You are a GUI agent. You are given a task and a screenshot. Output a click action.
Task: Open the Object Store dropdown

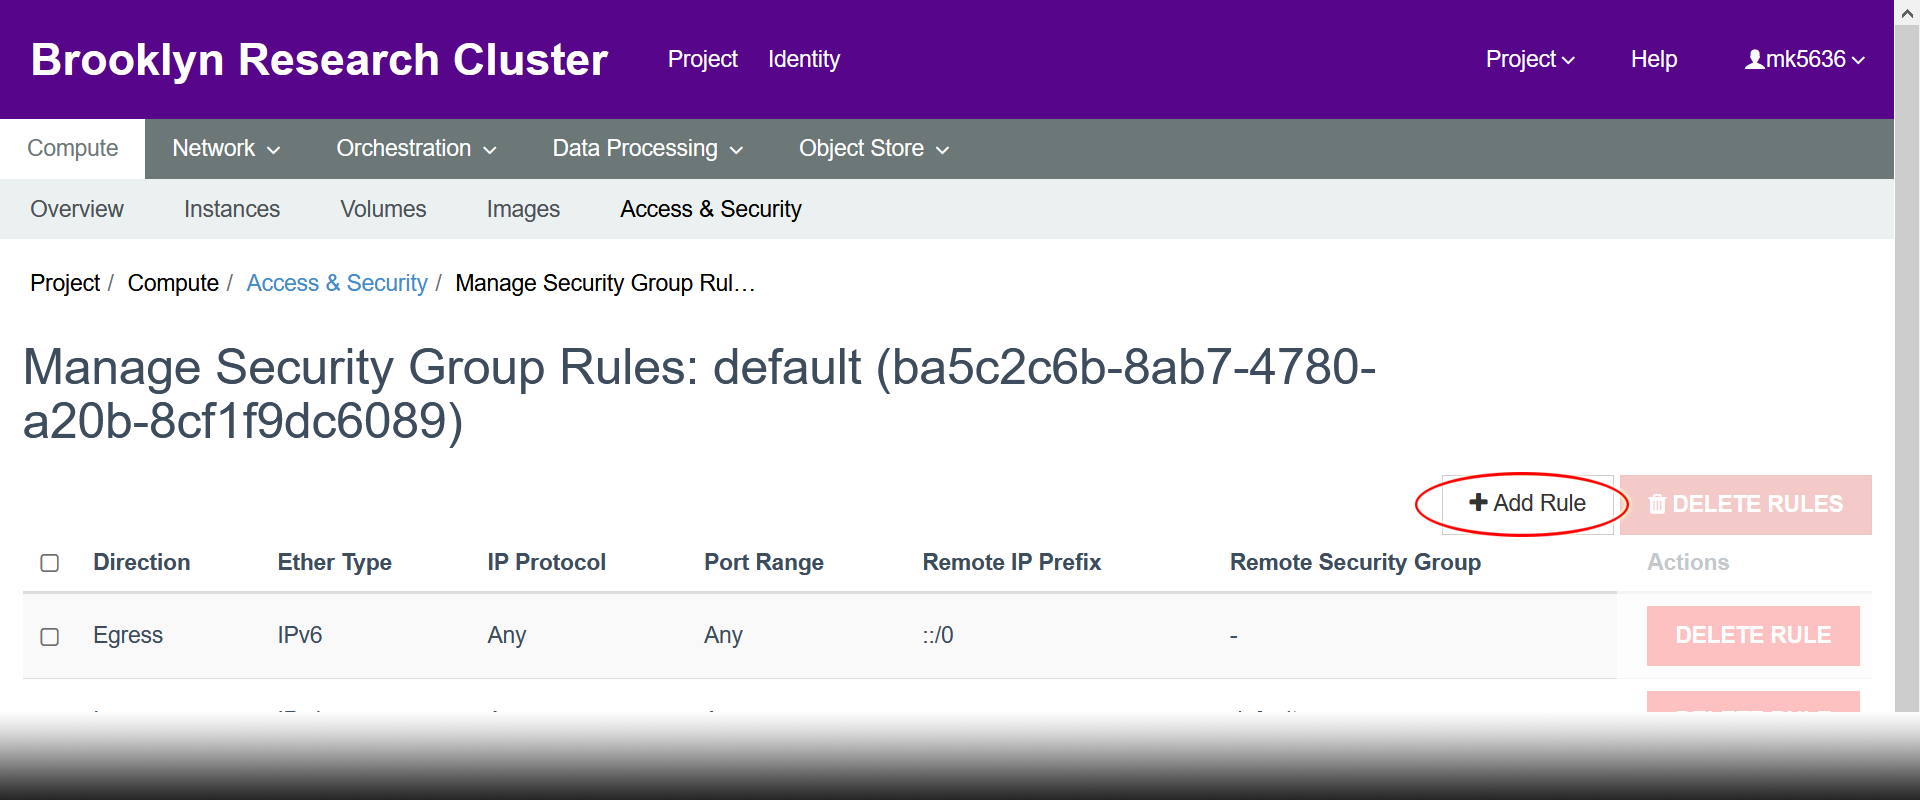(x=874, y=149)
